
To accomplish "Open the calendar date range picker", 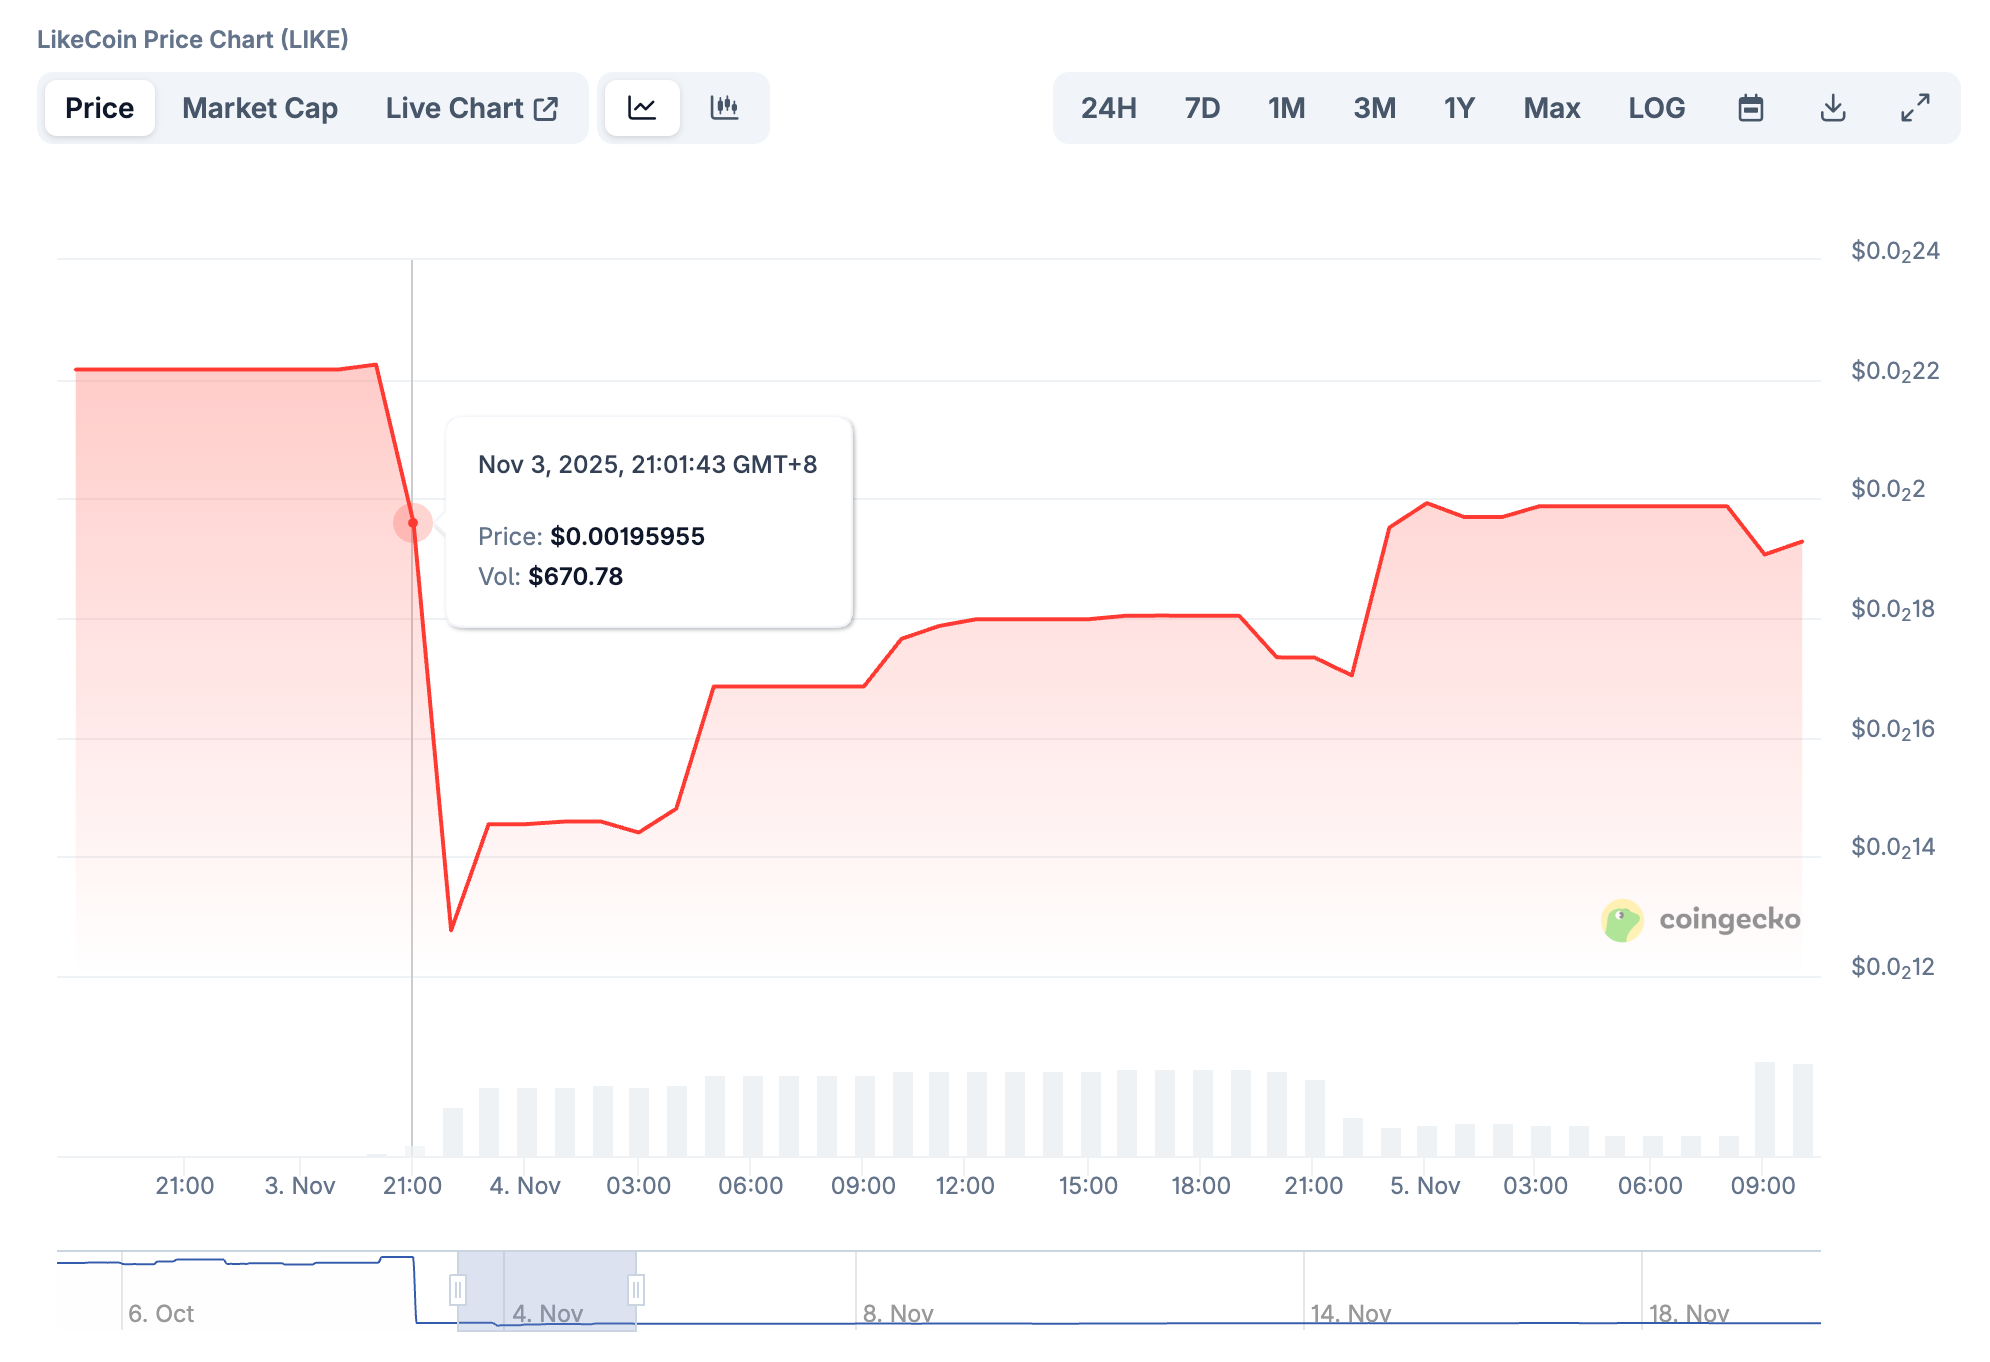I will [x=1750, y=108].
